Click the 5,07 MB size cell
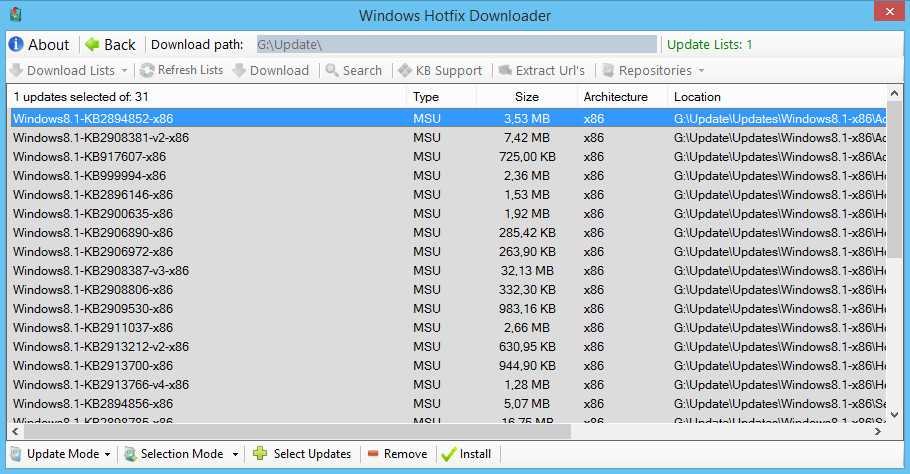Image resolution: width=910 pixels, height=474 pixels. pos(527,404)
